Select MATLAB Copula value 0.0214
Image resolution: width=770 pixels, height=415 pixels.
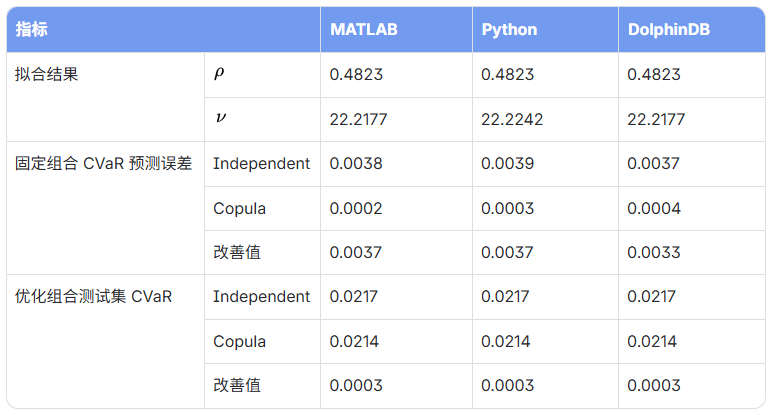click(354, 341)
